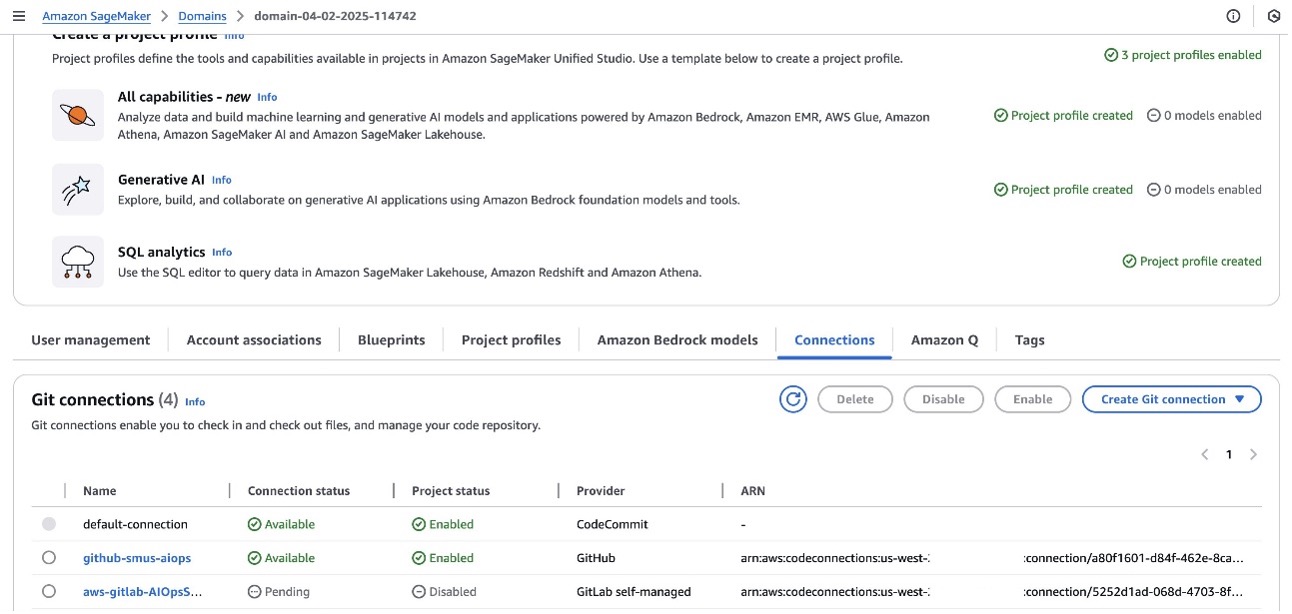
Task: Open the Blueprints tab
Action: (391, 340)
